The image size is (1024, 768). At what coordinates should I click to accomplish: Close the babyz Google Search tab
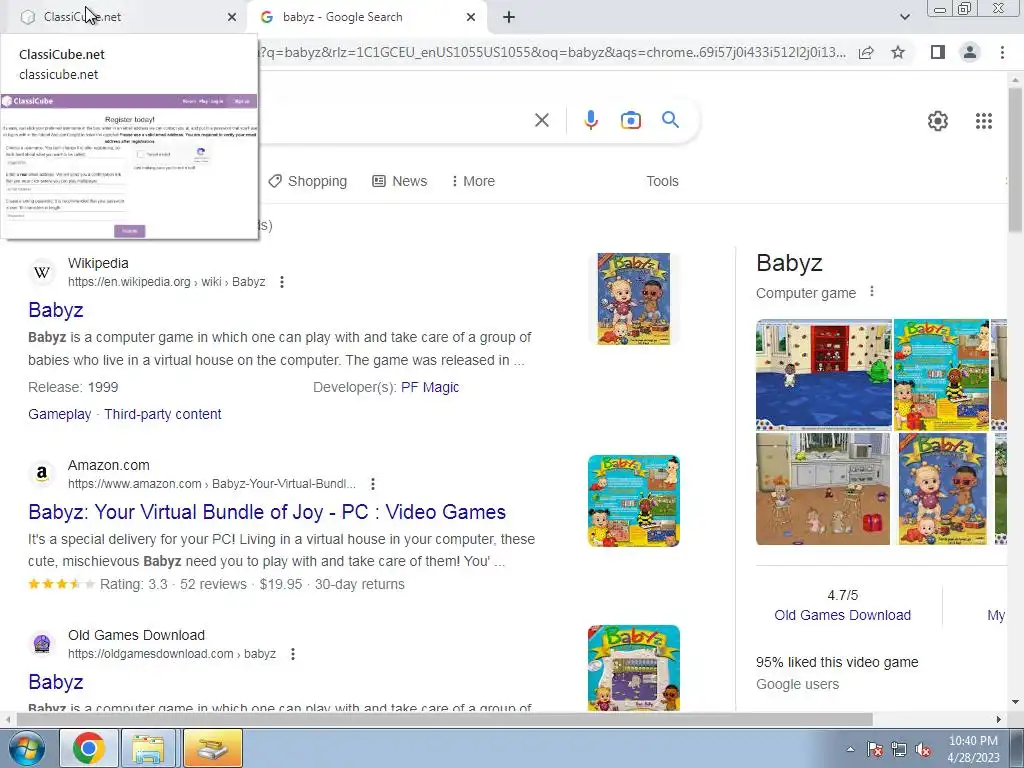(x=471, y=17)
